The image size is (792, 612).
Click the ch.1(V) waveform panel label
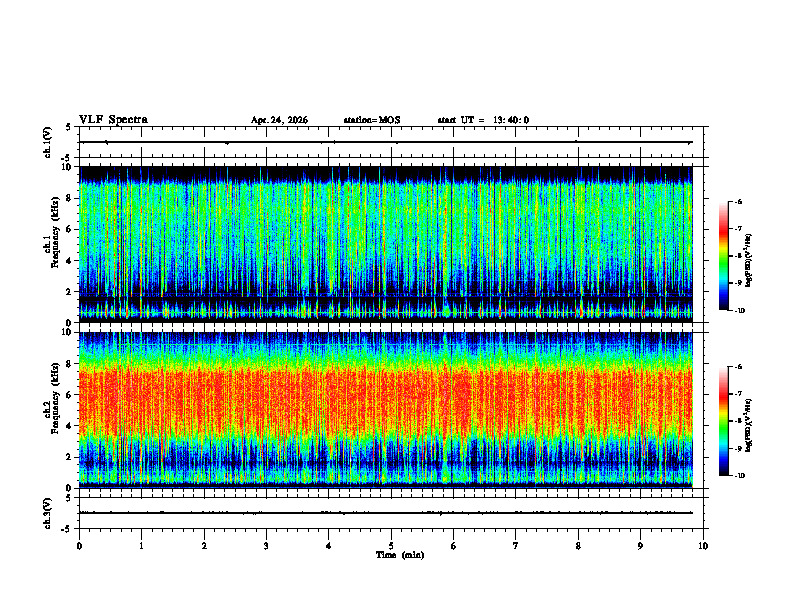coord(48,142)
